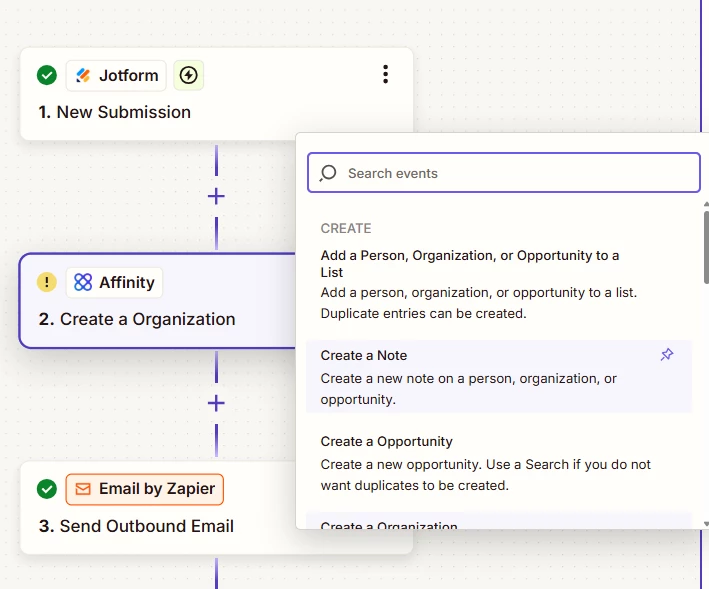Viewport: 709px width, 589px height.
Task: Open the three-dot menu on Jotform step
Action: [x=385, y=74]
